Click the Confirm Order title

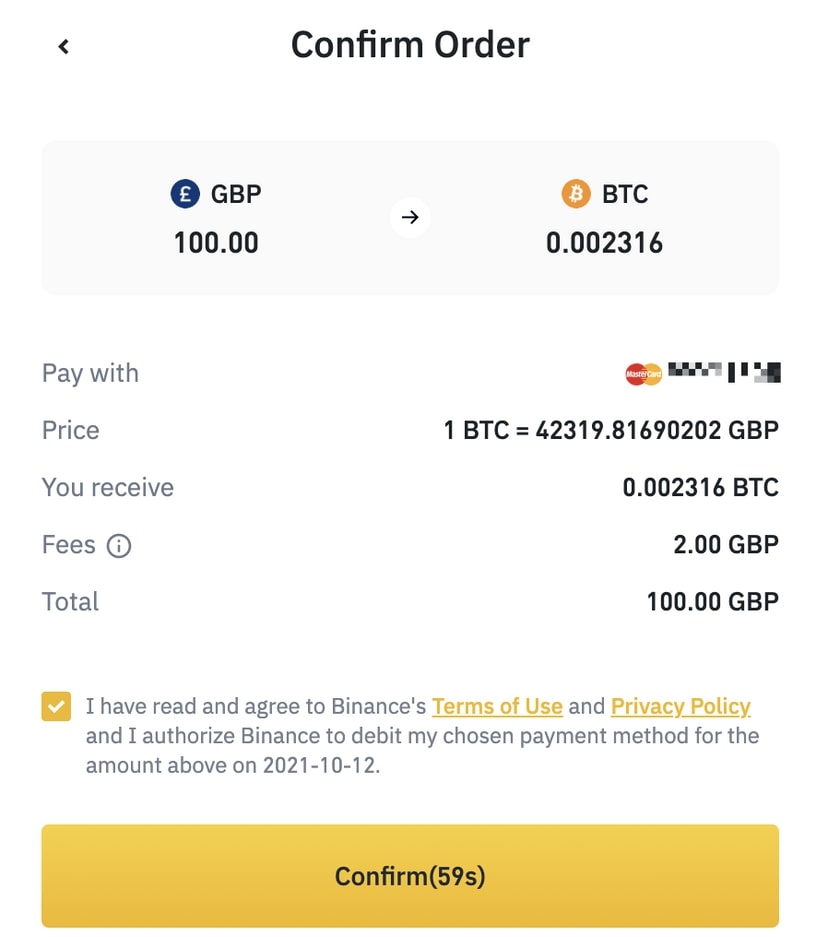[x=410, y=44]
